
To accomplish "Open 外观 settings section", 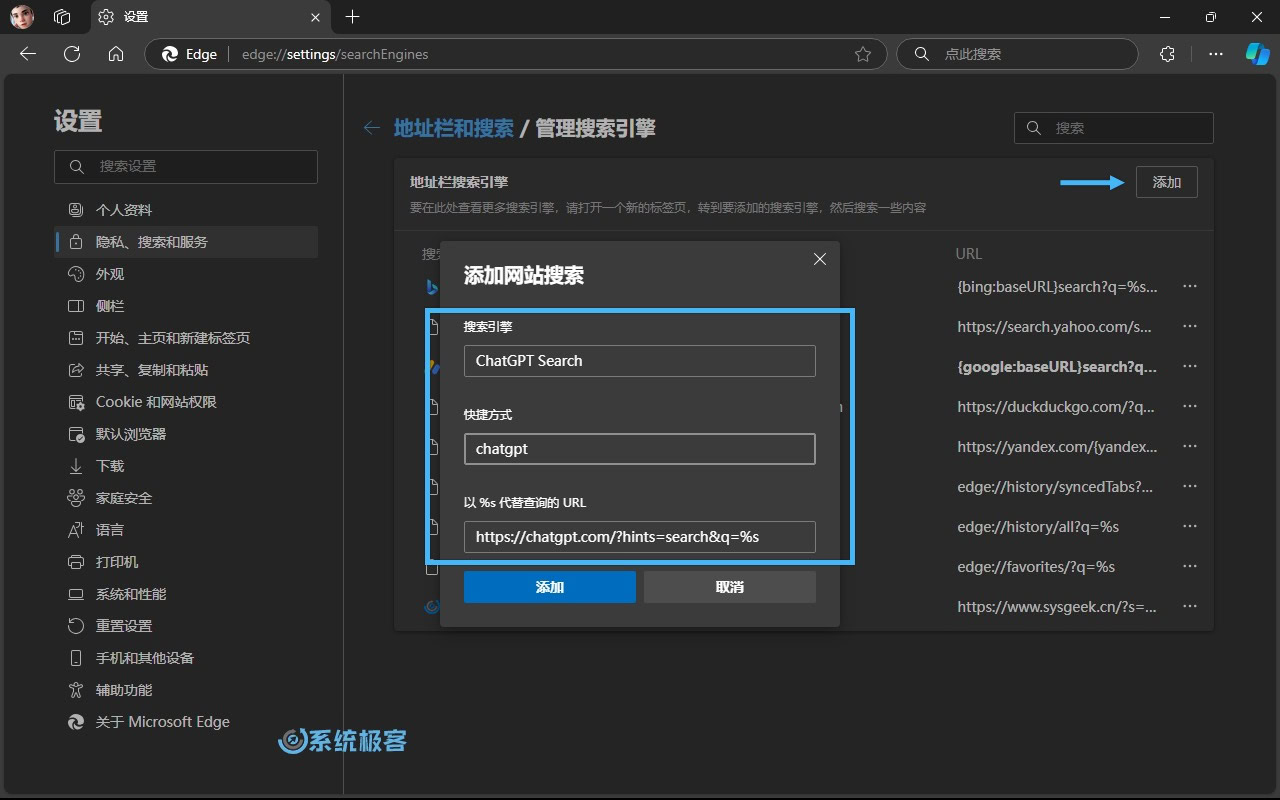I will pos(186,274).
